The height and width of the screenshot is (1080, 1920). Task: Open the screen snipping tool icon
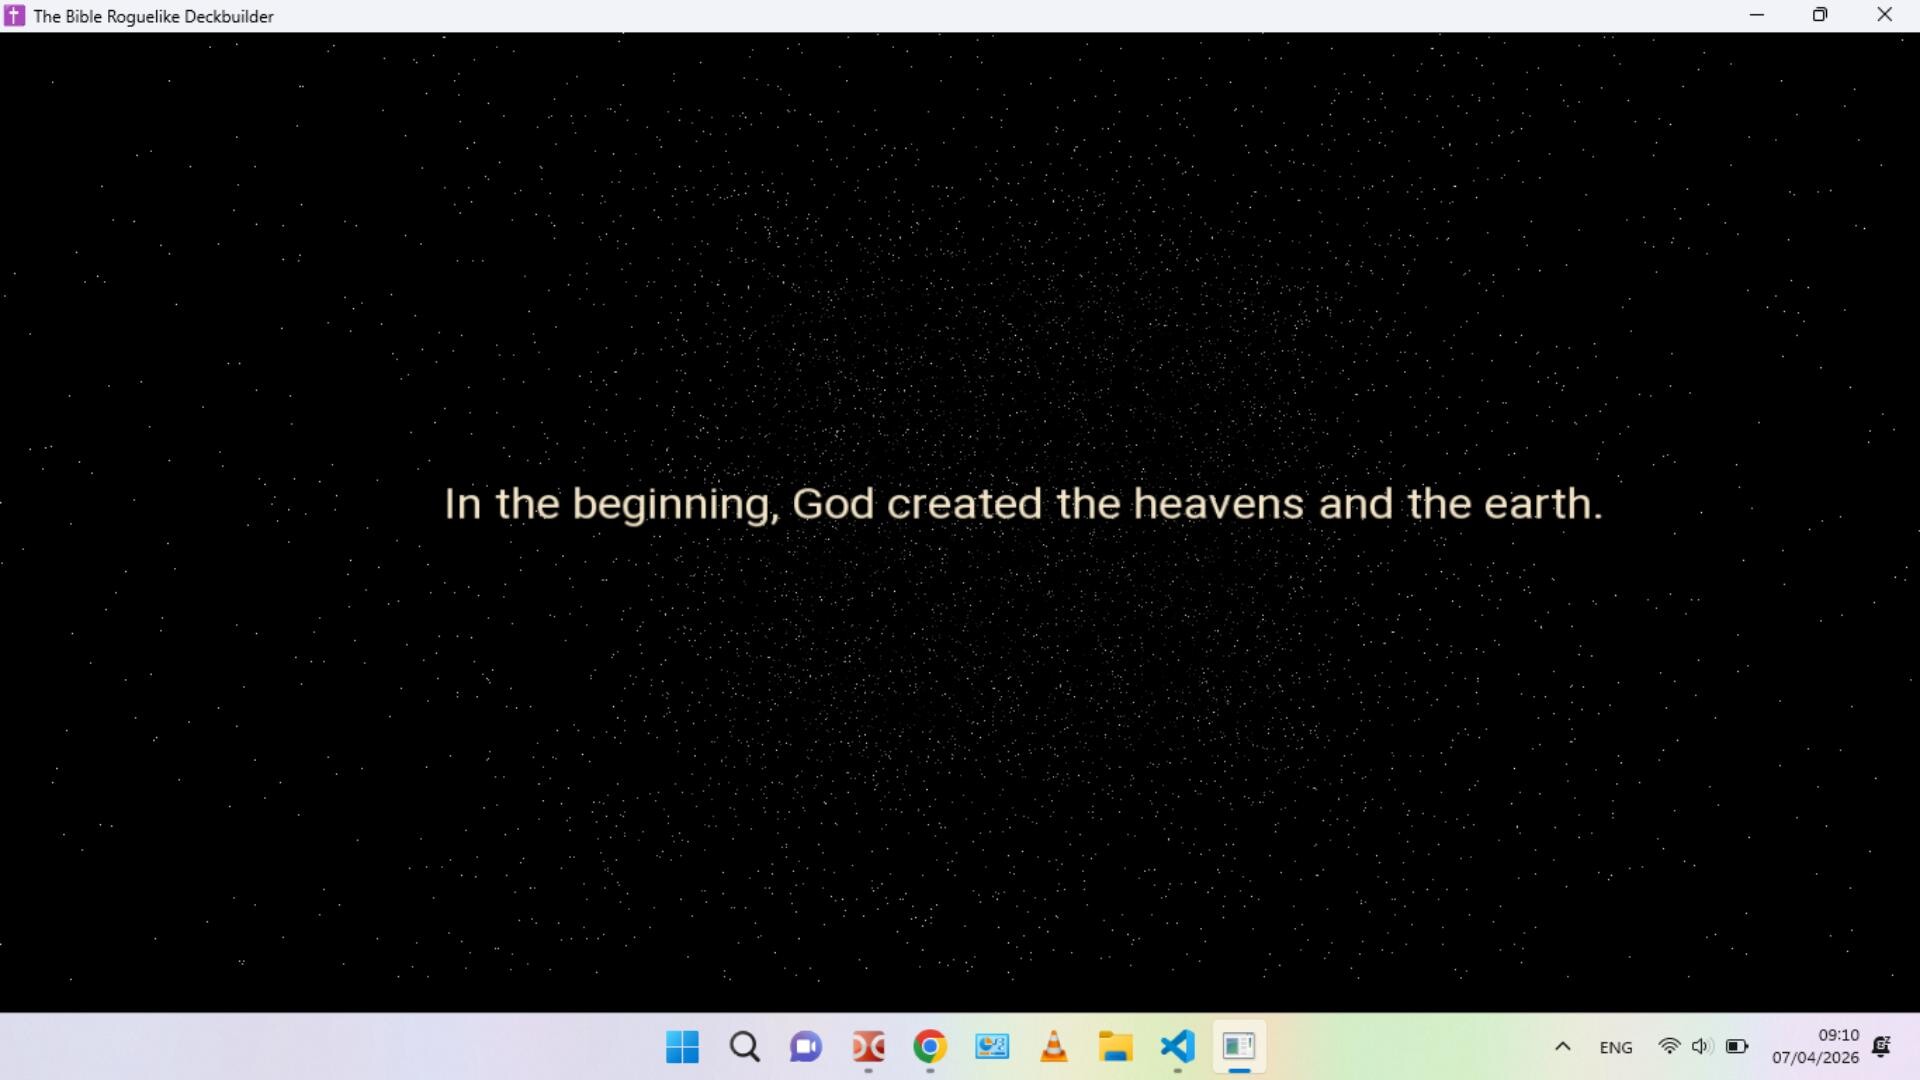pyautogui.click(x=993, y=1047)
